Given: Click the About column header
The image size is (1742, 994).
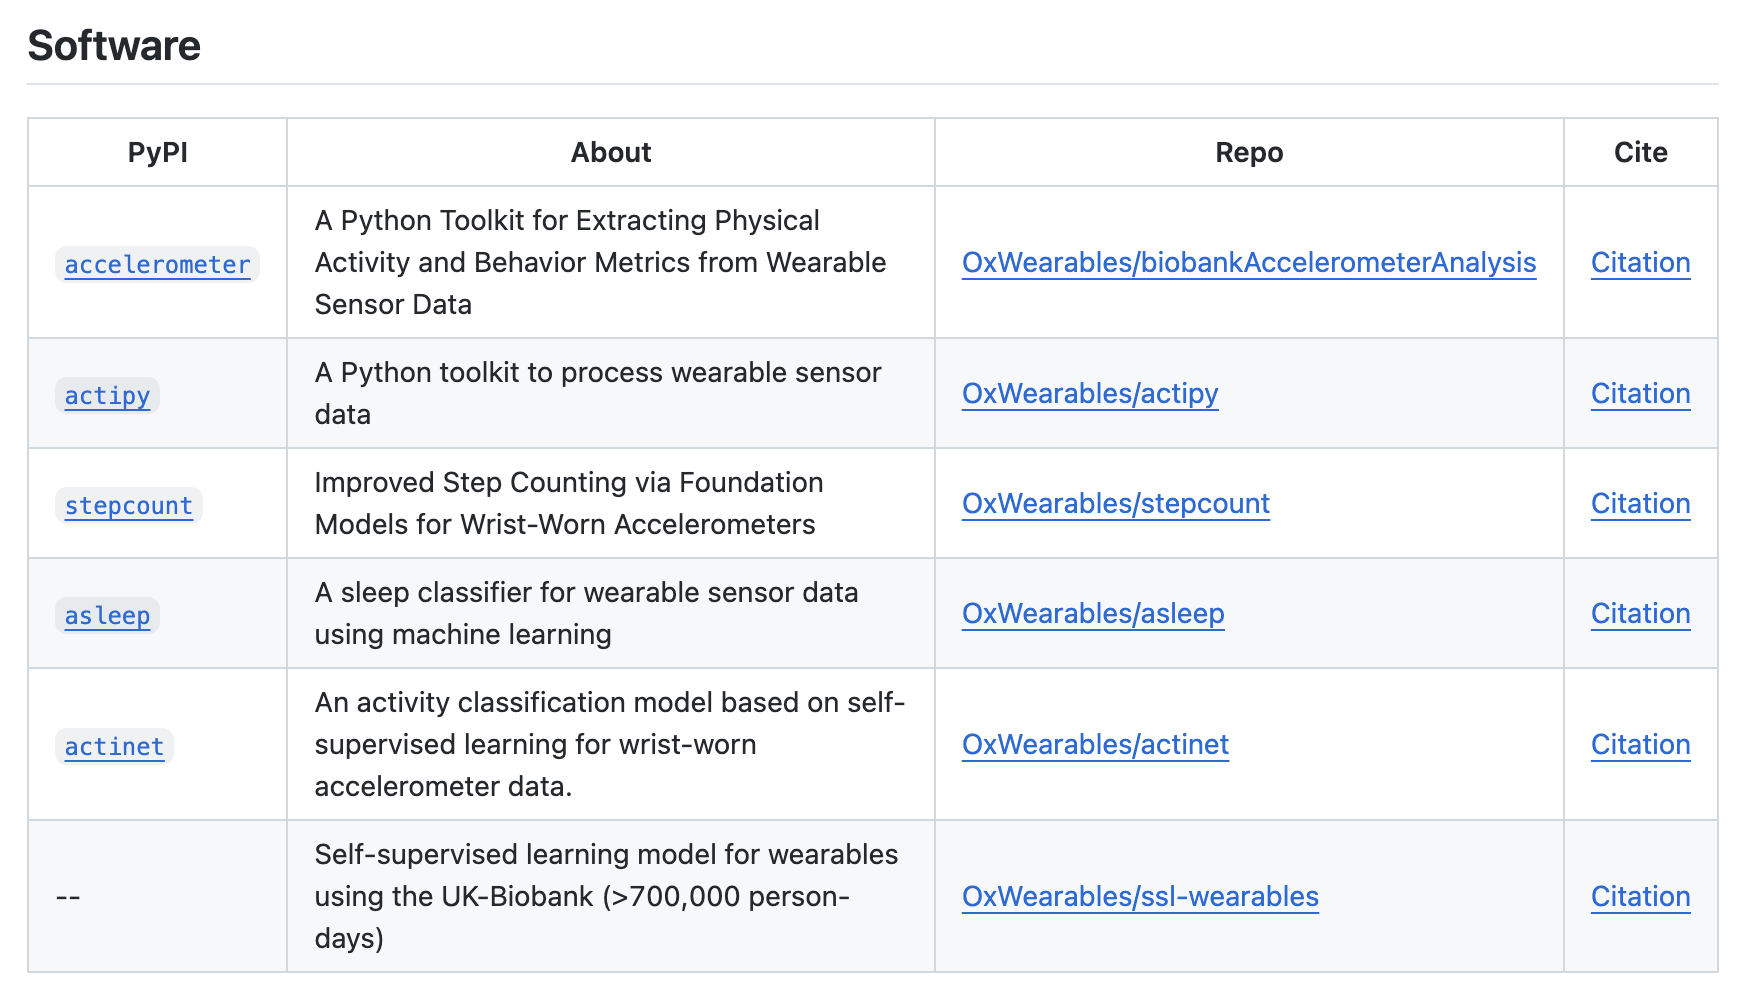Looking at the screenshot, I should (x=611, y=152).
